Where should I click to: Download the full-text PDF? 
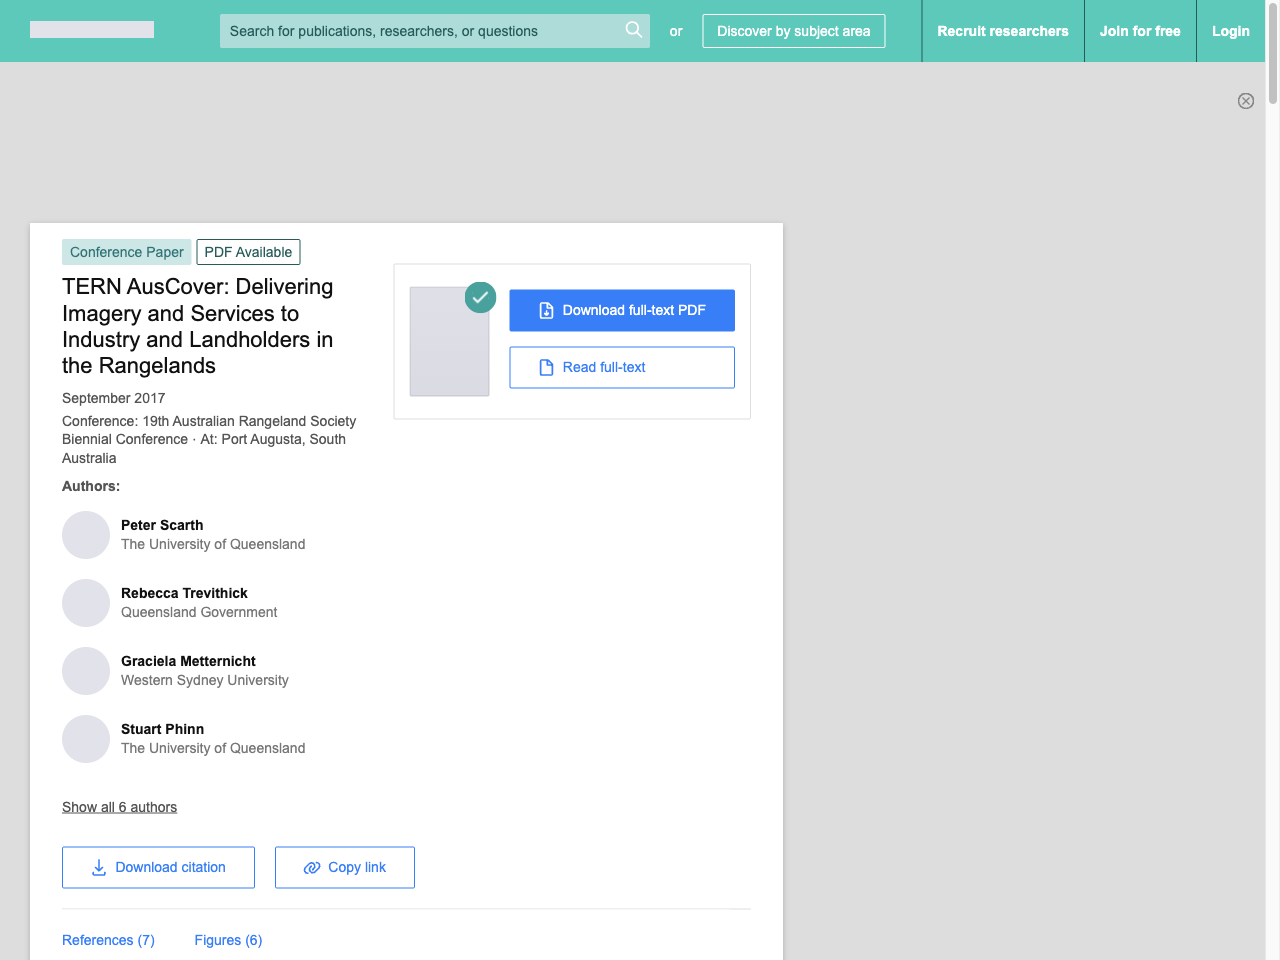622,310
